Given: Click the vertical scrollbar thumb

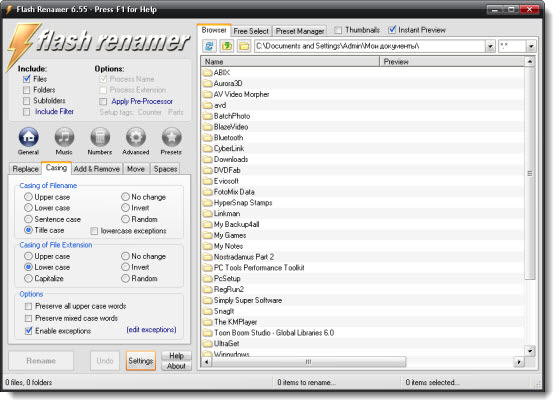Looking at the screenshot, I should click(530, 174).
